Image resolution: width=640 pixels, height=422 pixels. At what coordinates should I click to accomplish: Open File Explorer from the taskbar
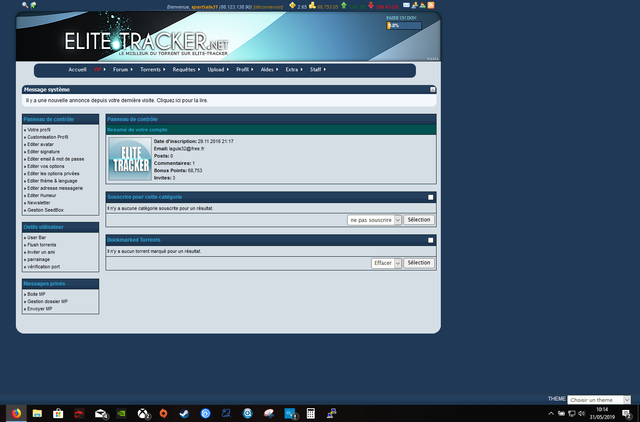(37, 413)
